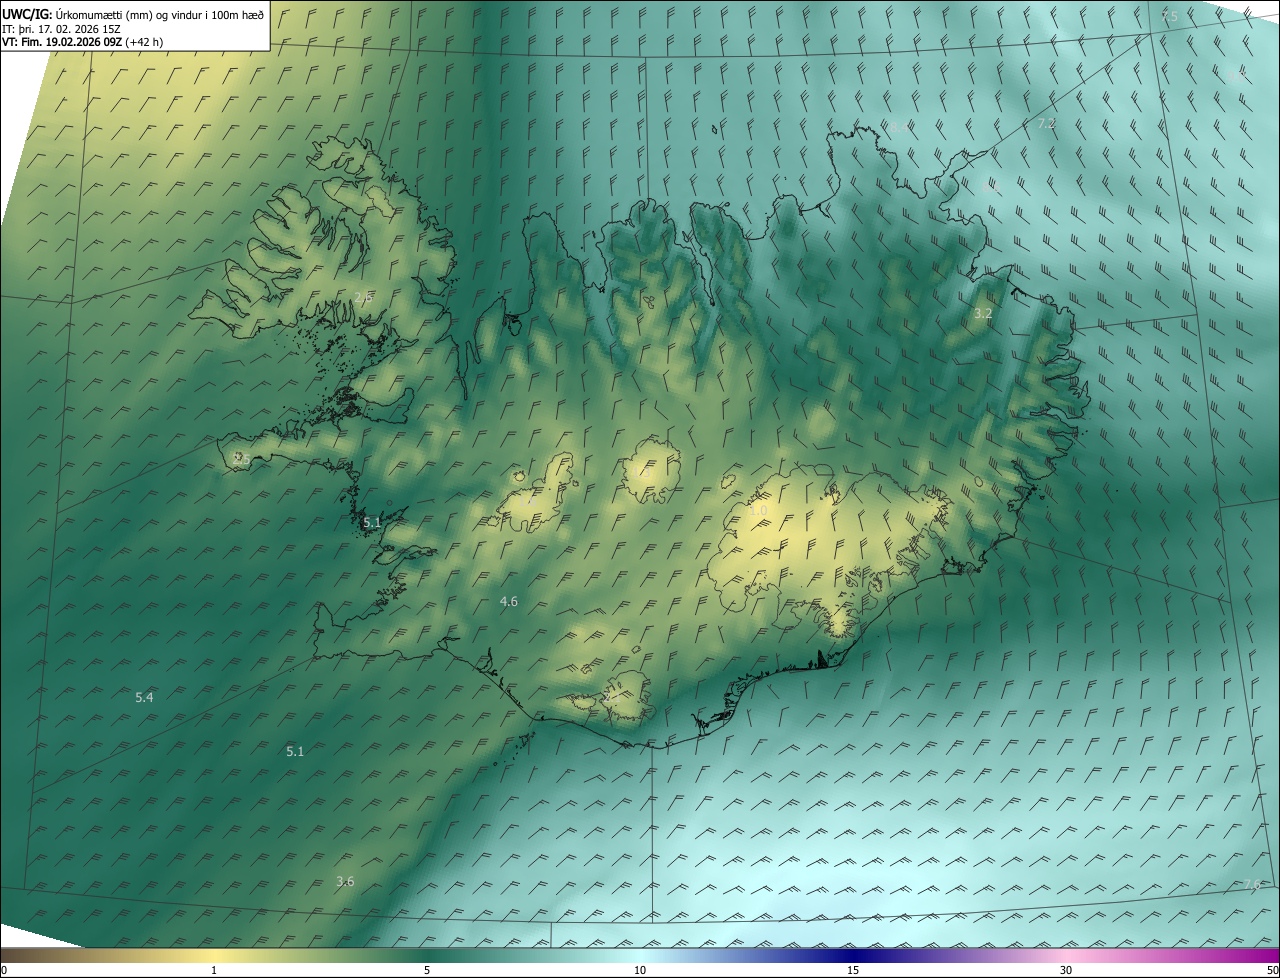
Task: Click the 5.4 value over the southwest ocean
Action: (144, 697)
